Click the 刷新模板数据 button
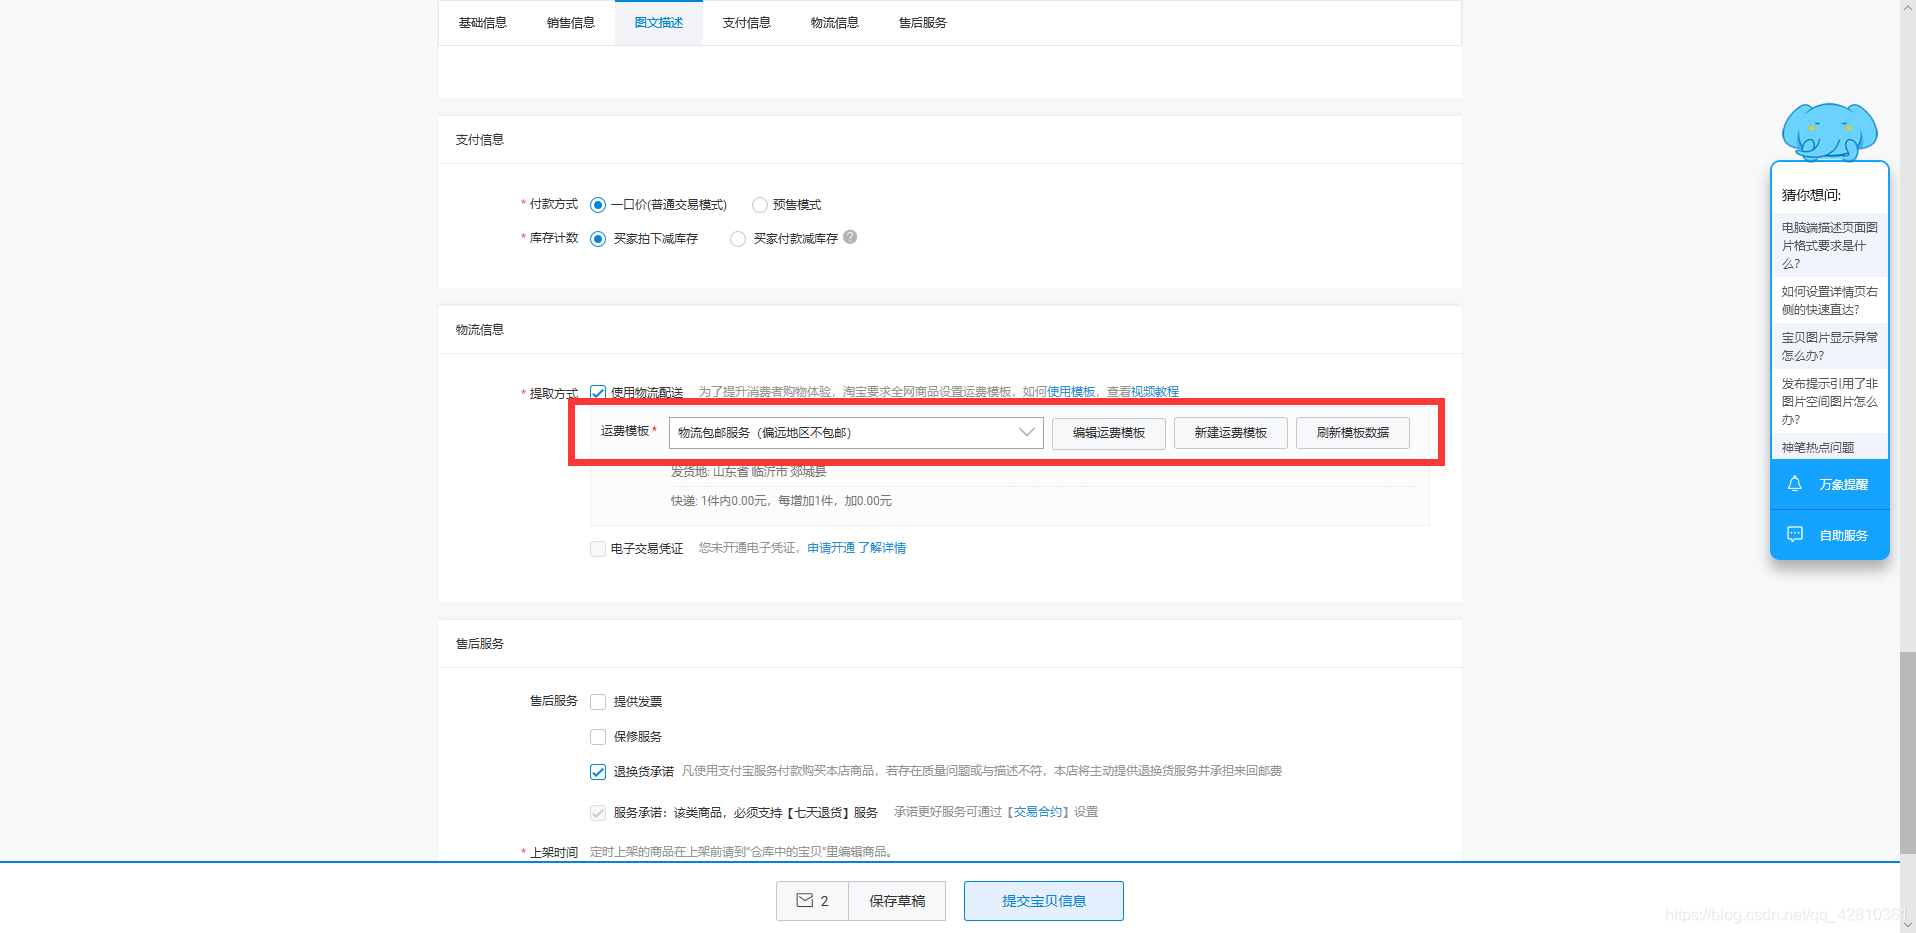The height and width of the screenshot is (933, 1916). [x=1352, y=433]
